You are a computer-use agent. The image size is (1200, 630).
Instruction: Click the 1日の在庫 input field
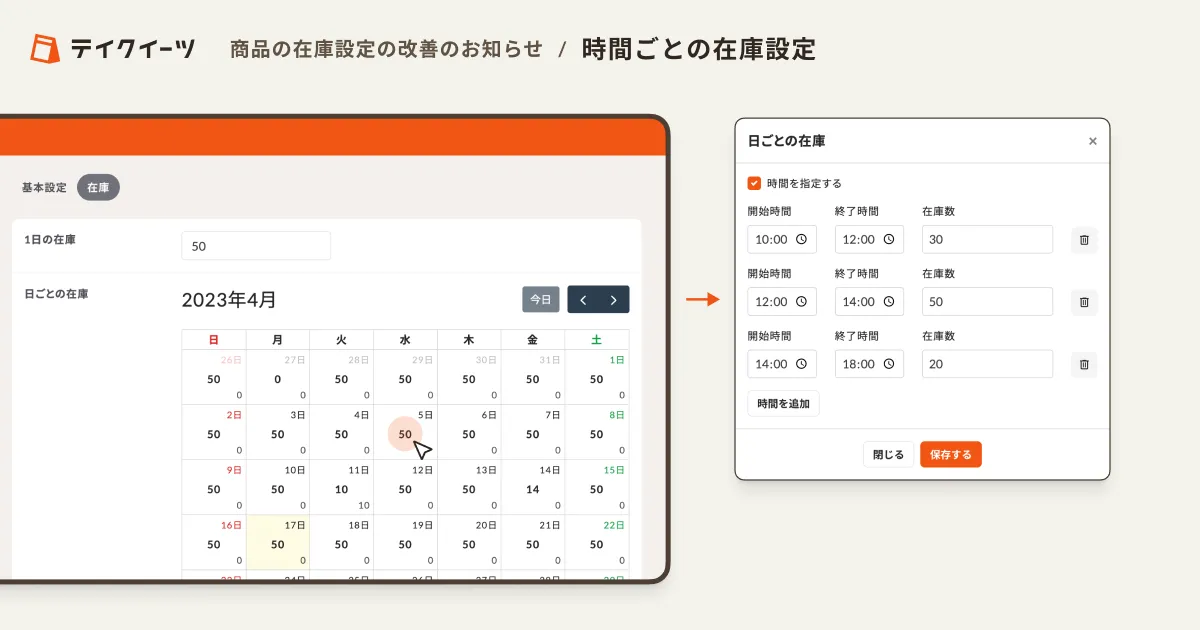click(255, 245)
